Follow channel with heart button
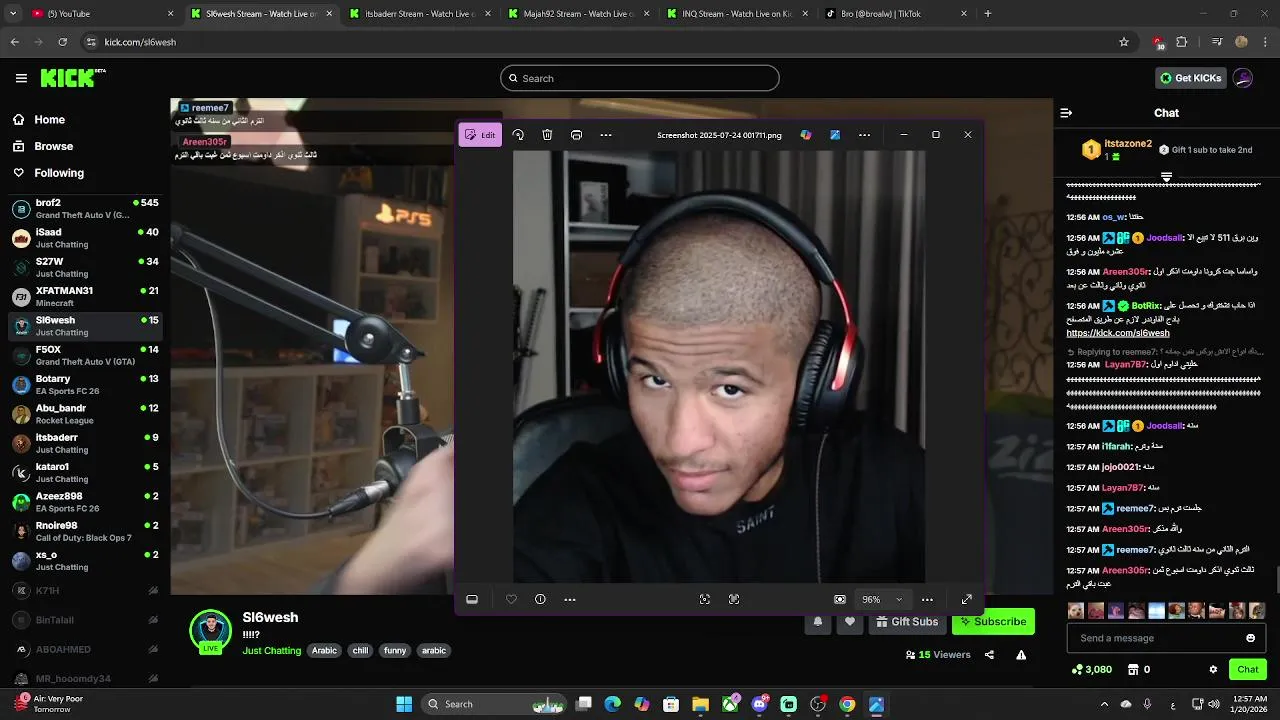The height and width of the screenshot is (720, 1280). 850,621
